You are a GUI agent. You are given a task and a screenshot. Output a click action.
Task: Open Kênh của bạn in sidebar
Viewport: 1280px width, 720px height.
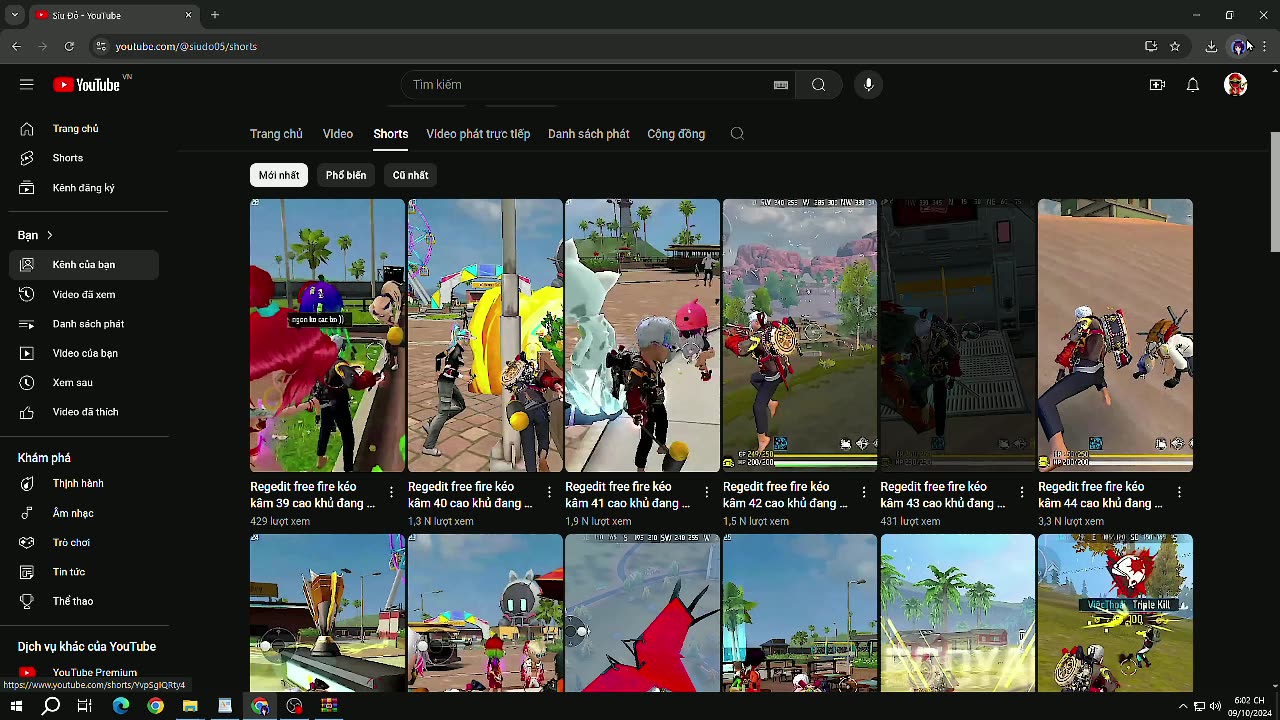coord(84,265)
